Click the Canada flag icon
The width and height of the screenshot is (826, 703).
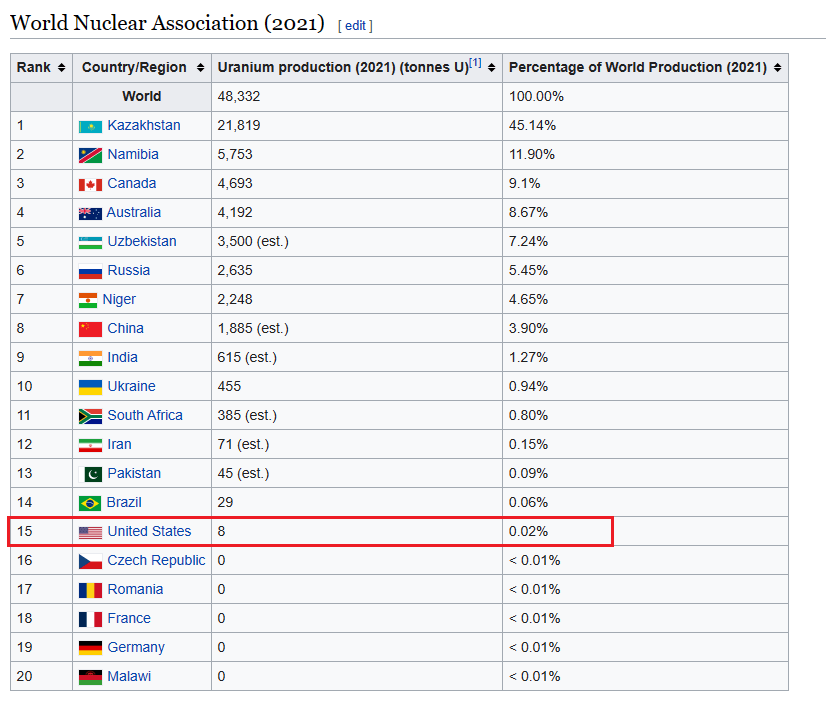90,184
